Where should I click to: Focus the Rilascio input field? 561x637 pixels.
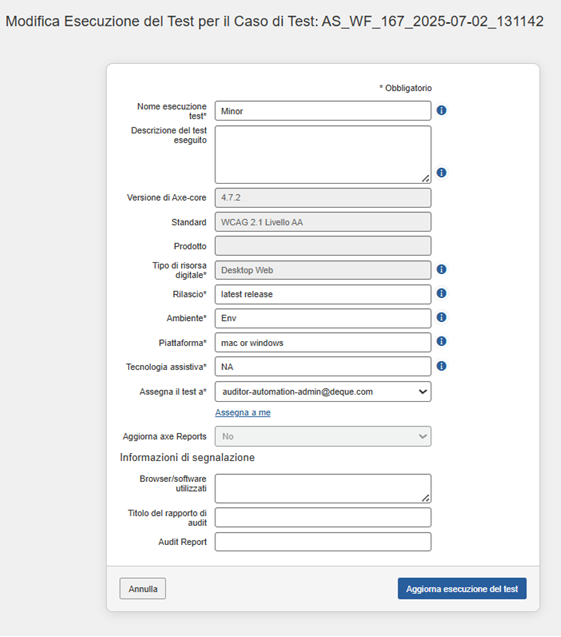coord(323,294)
